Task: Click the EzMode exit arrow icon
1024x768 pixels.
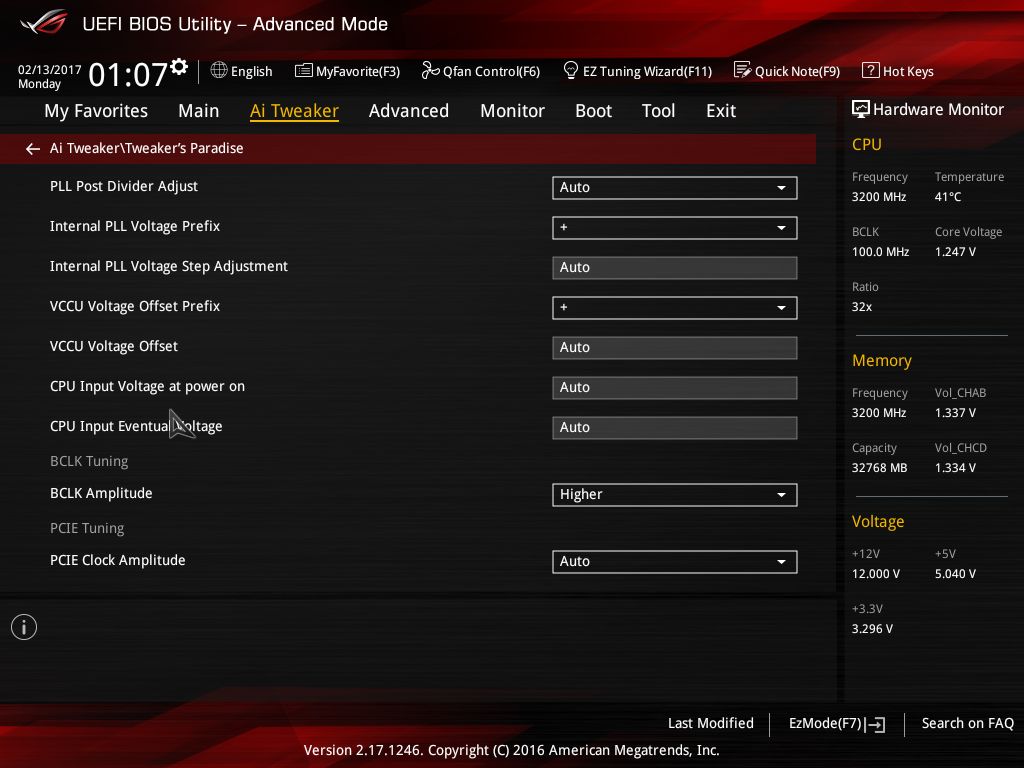Action: [x=876, y=724]
